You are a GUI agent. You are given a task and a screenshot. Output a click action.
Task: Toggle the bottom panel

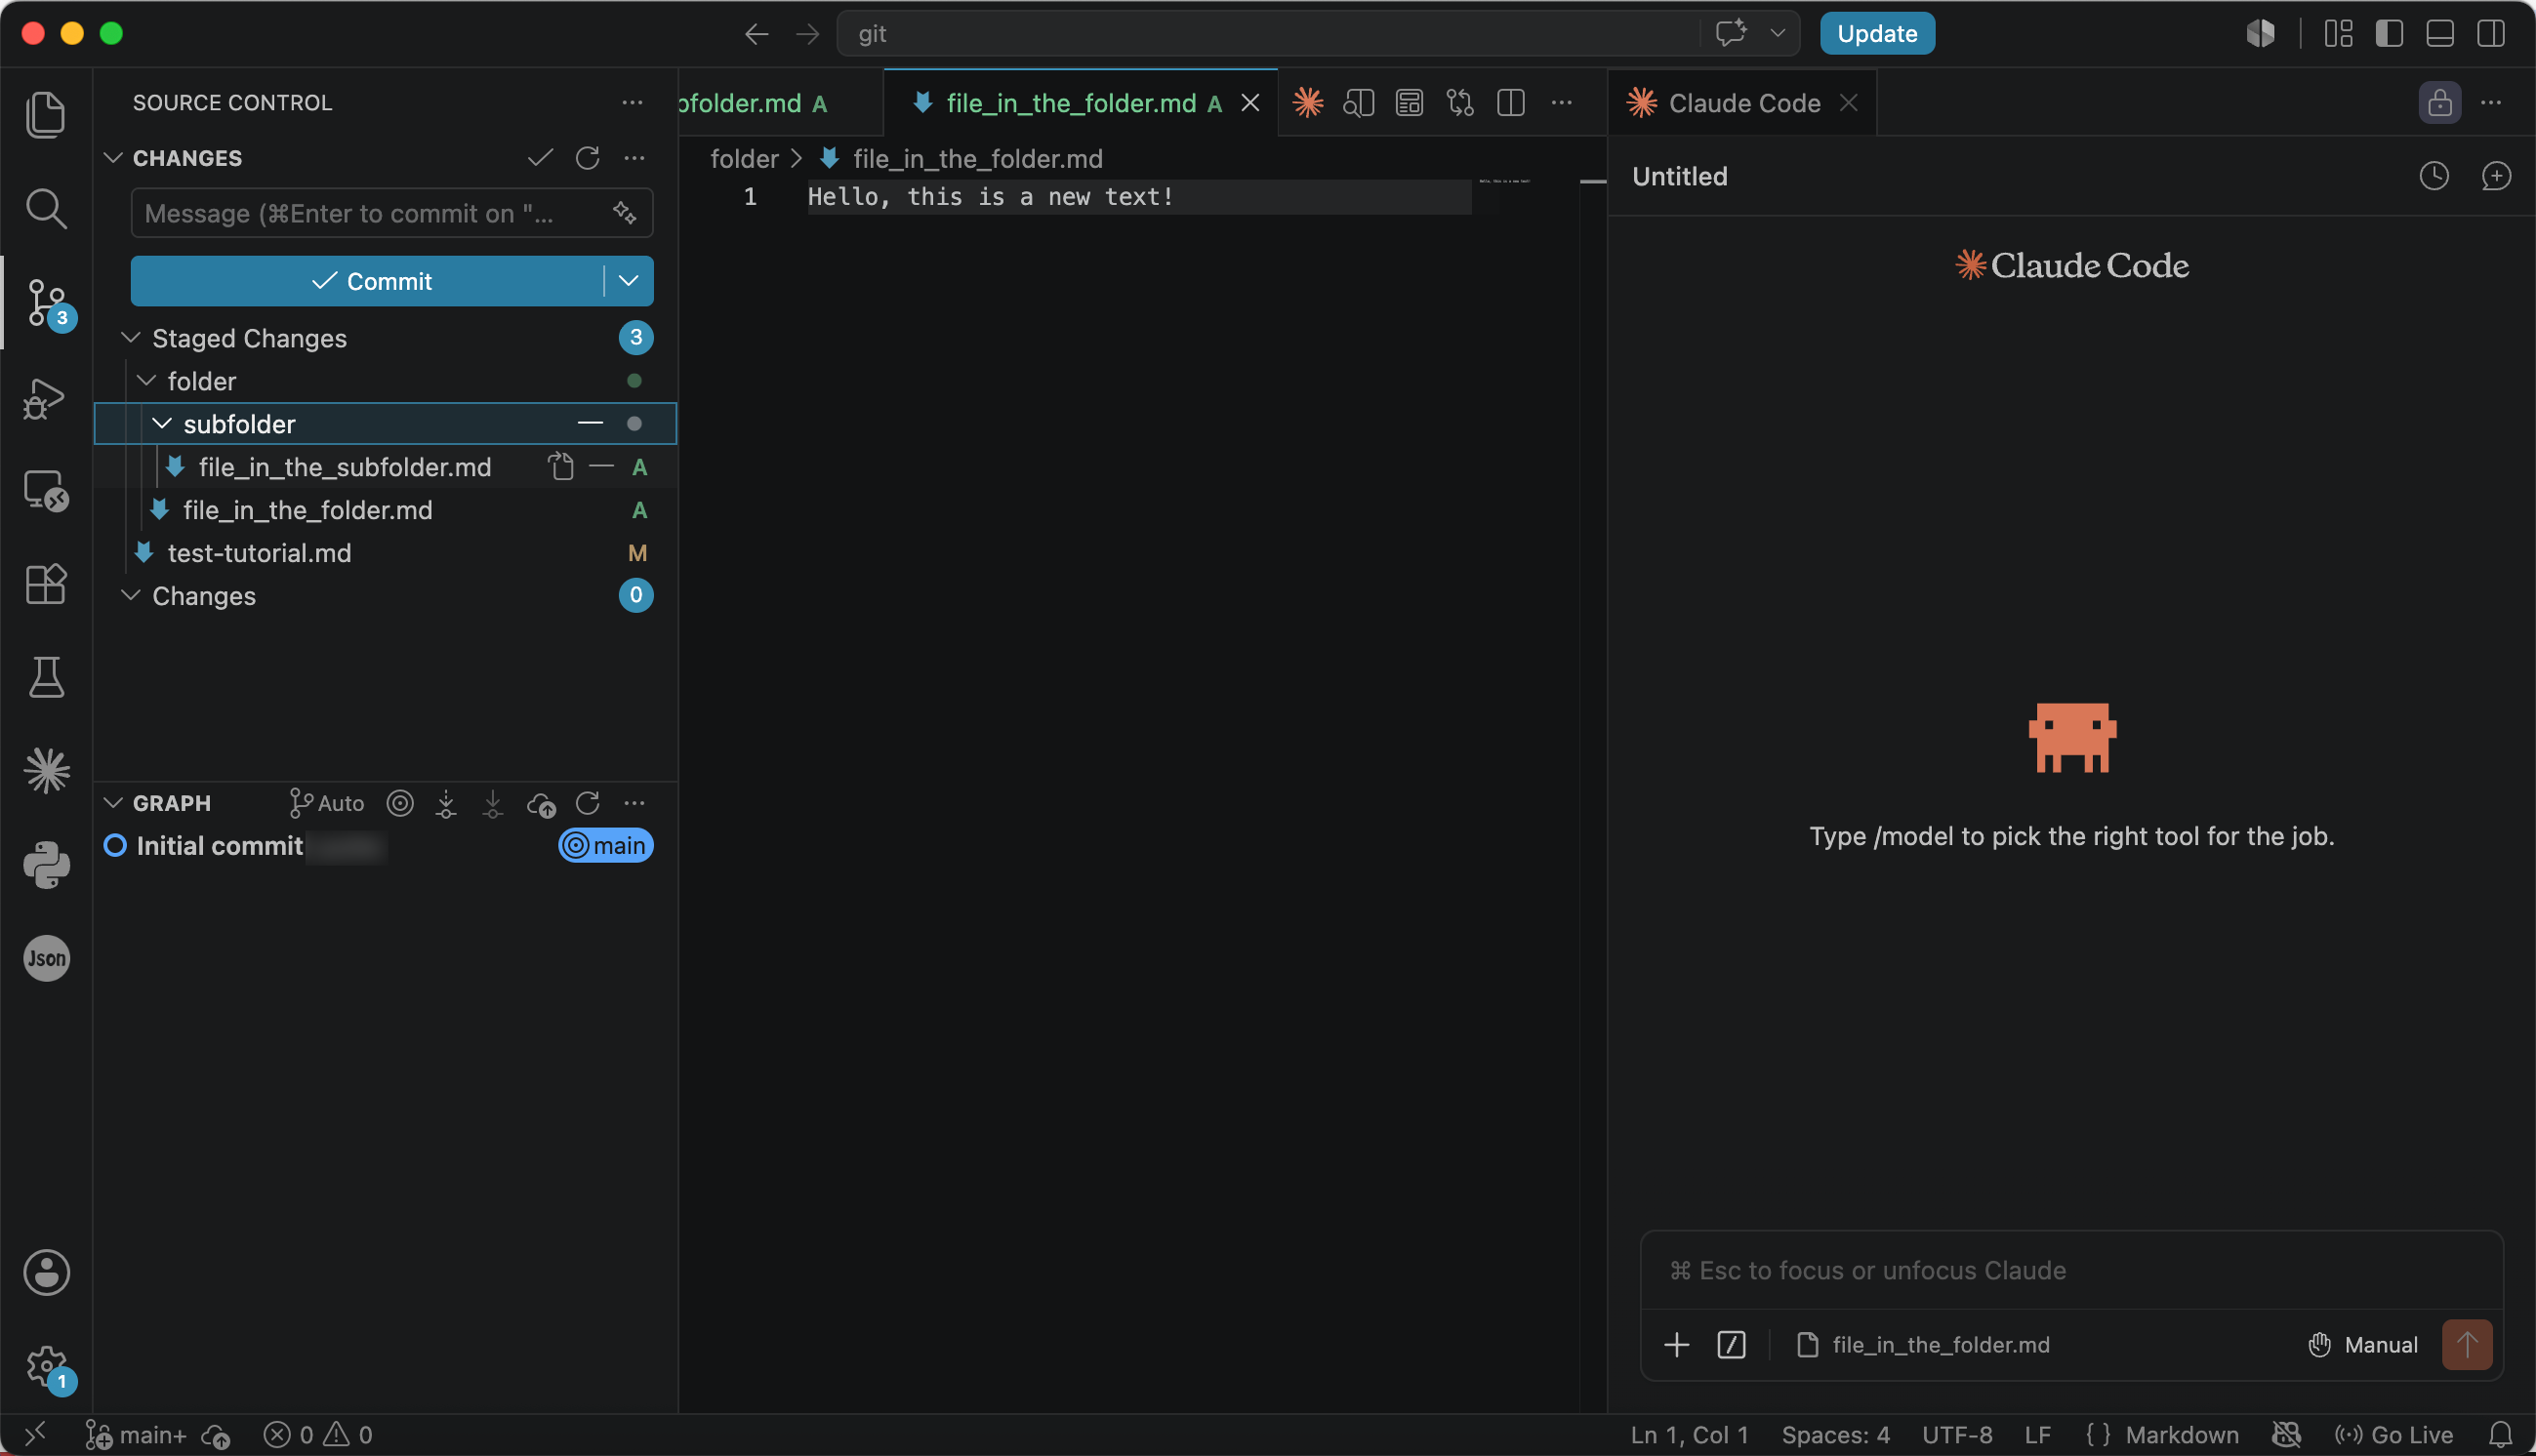pos(2440,33)
